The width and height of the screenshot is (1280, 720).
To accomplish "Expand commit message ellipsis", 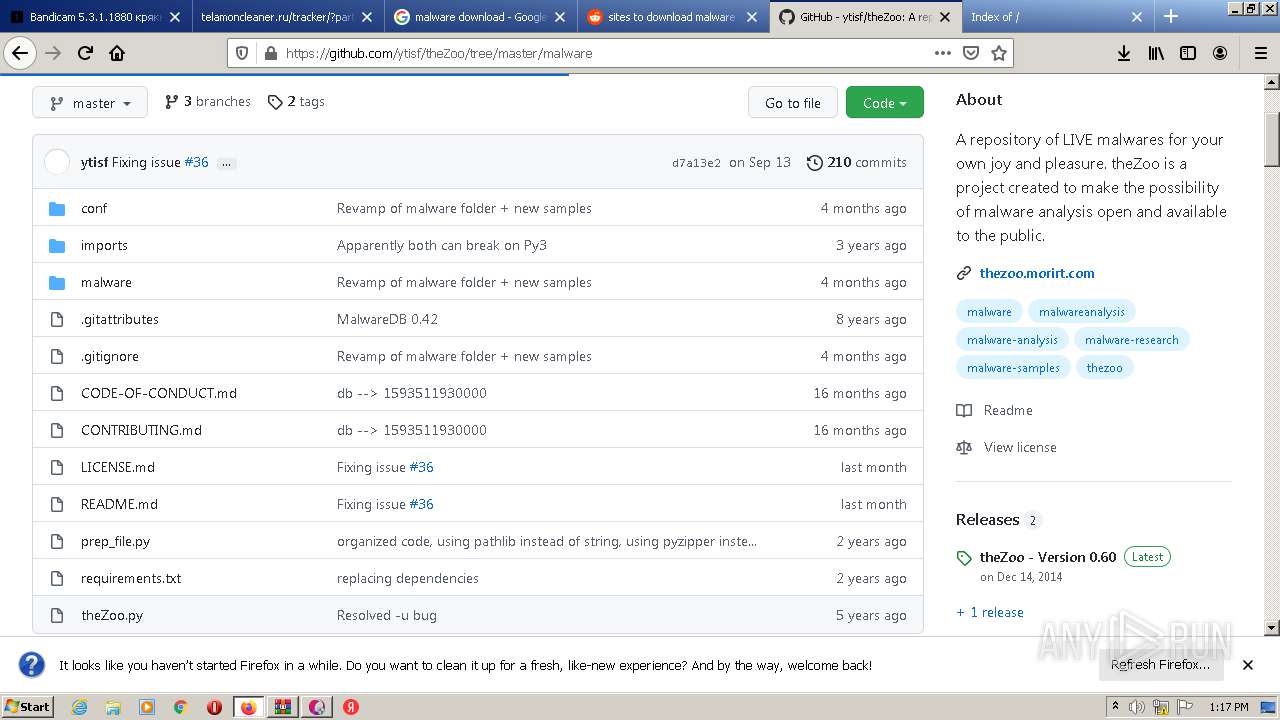I will [227, 163].
